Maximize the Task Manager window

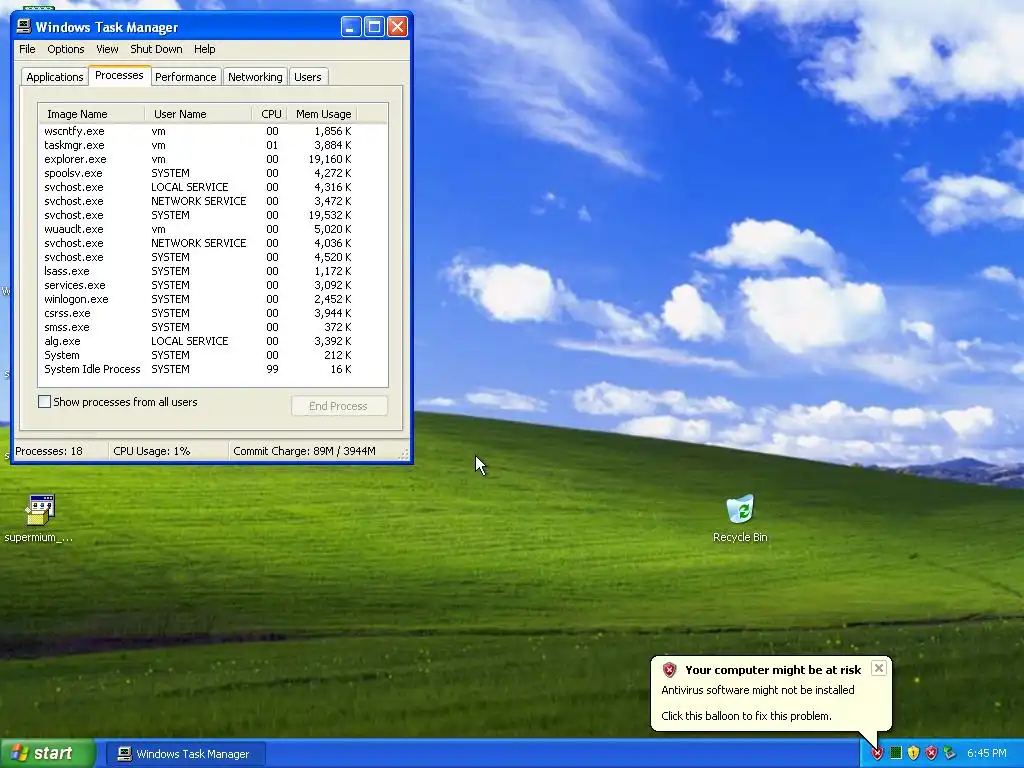pyautogui.click(x=374, y=27)
